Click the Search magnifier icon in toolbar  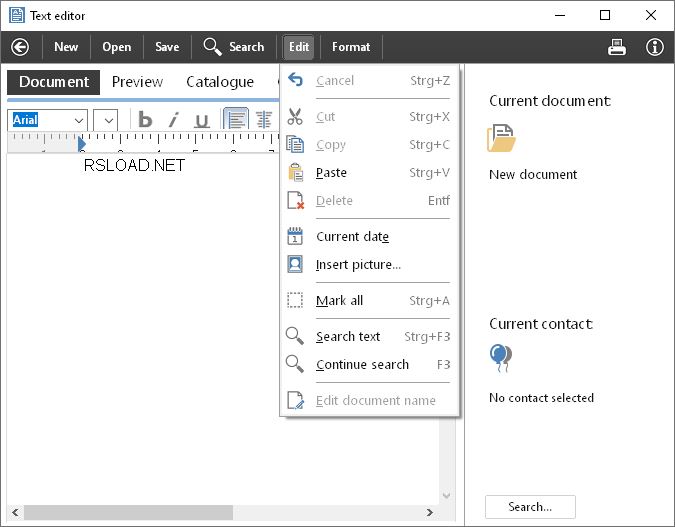click(x=212, y=47)
